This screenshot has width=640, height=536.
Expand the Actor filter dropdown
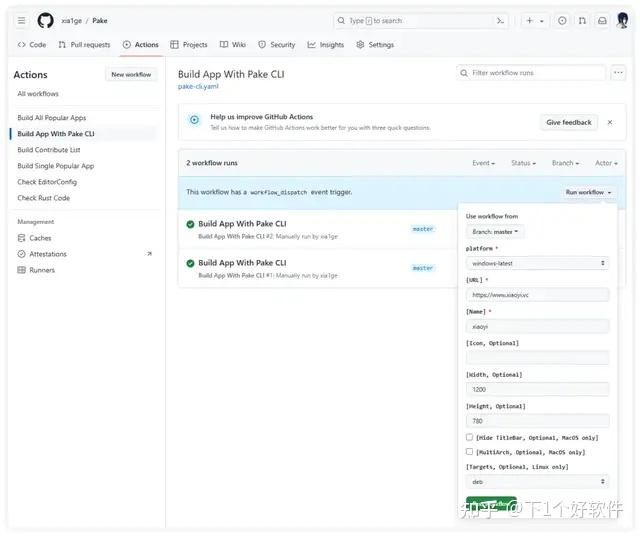pos(606,163)
